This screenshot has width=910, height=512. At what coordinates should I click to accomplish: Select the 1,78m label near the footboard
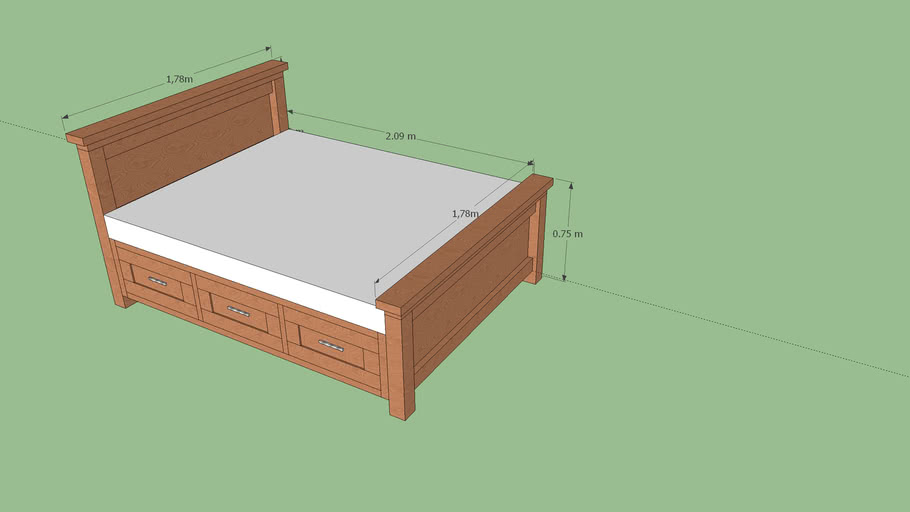tap(465, 214)
